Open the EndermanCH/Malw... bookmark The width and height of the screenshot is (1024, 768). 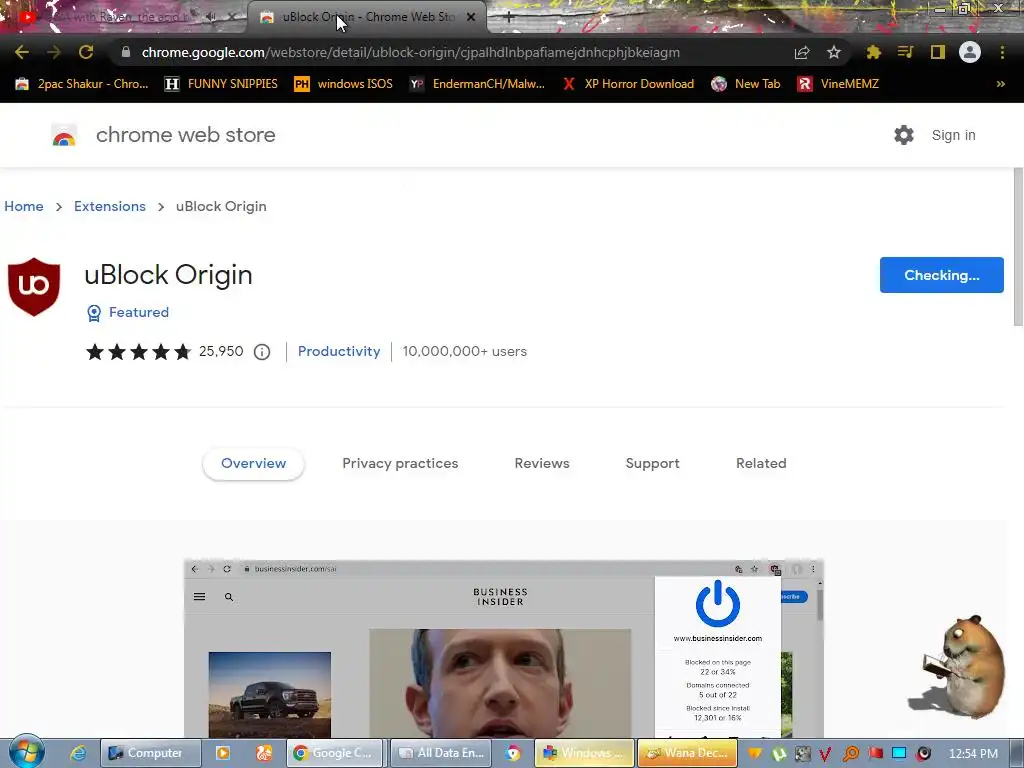pyautogui.click(x=477, y=84)
